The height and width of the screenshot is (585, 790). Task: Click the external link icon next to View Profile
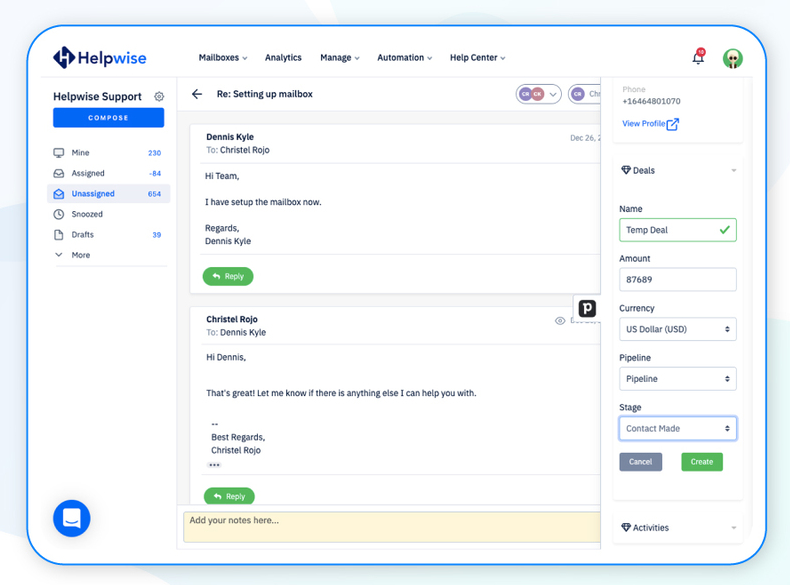673,124
